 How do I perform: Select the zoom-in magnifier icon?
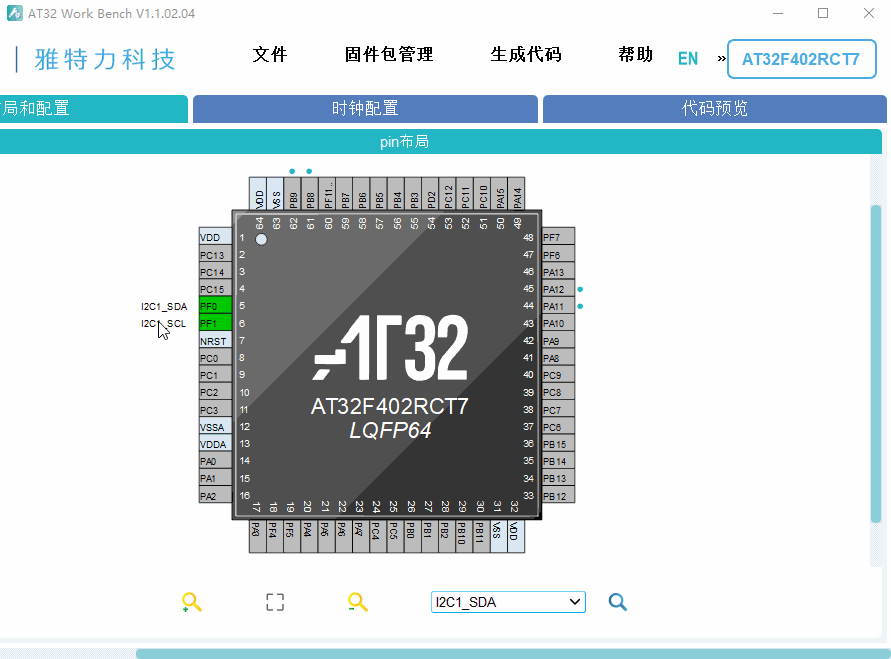pos(192,602)
